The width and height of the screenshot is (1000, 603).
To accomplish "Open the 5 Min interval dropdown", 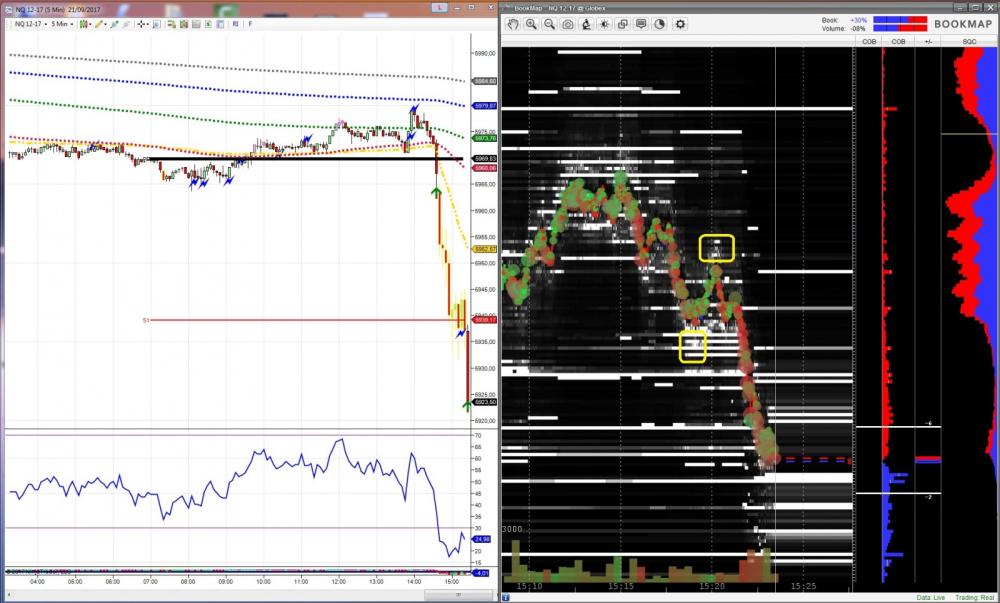I will (62, 24).
